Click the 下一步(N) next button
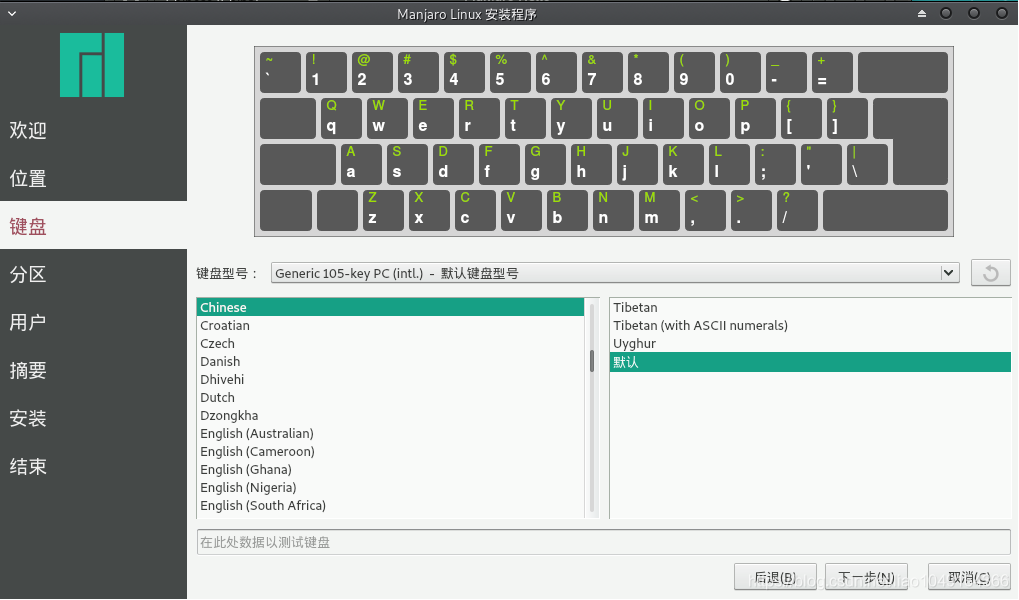 866,577
